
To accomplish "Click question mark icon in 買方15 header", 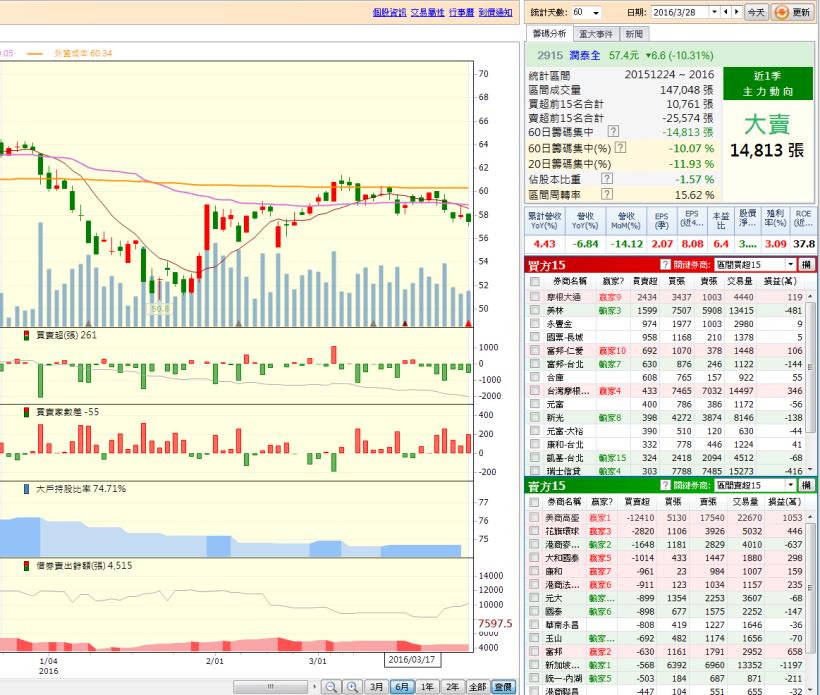I will [666, 263].
